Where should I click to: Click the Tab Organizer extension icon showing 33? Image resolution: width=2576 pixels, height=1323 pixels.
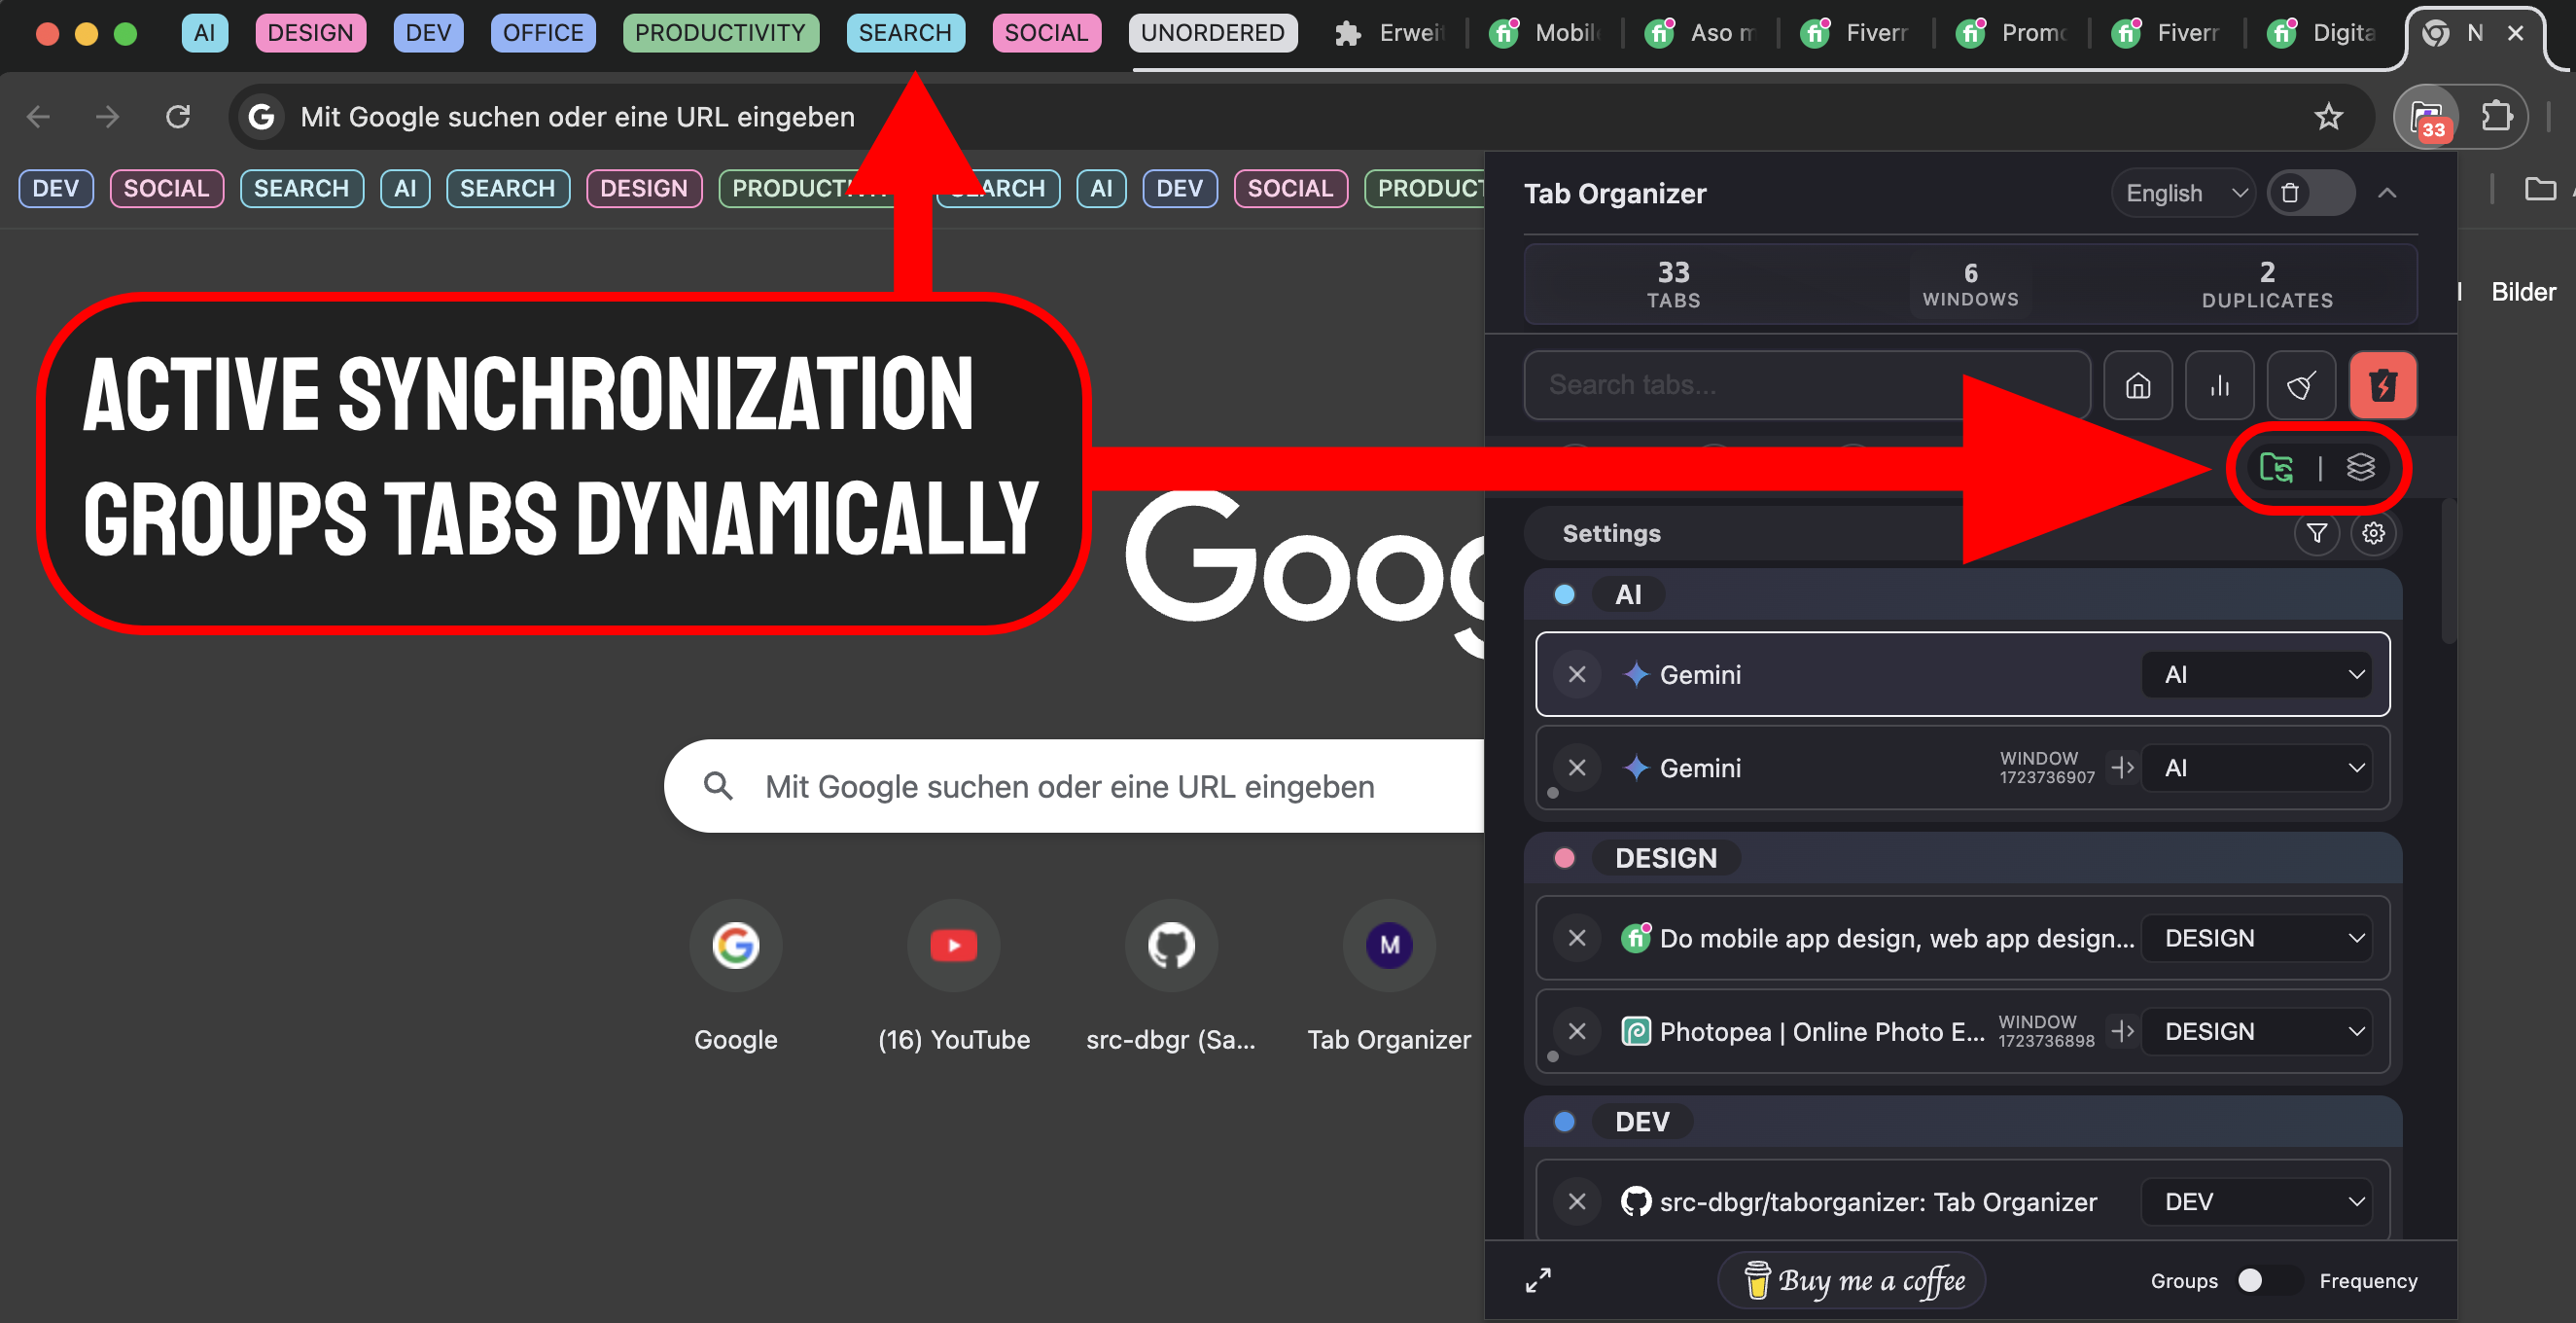(2428, 116)
